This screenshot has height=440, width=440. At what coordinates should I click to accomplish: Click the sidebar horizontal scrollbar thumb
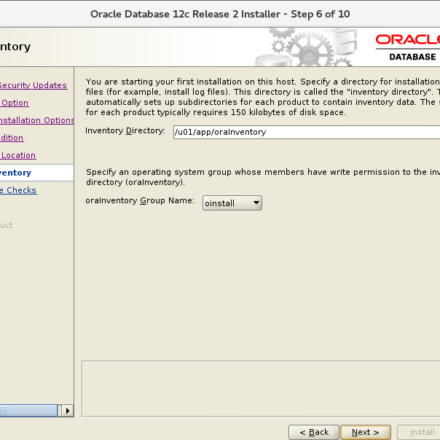point(28,411)
